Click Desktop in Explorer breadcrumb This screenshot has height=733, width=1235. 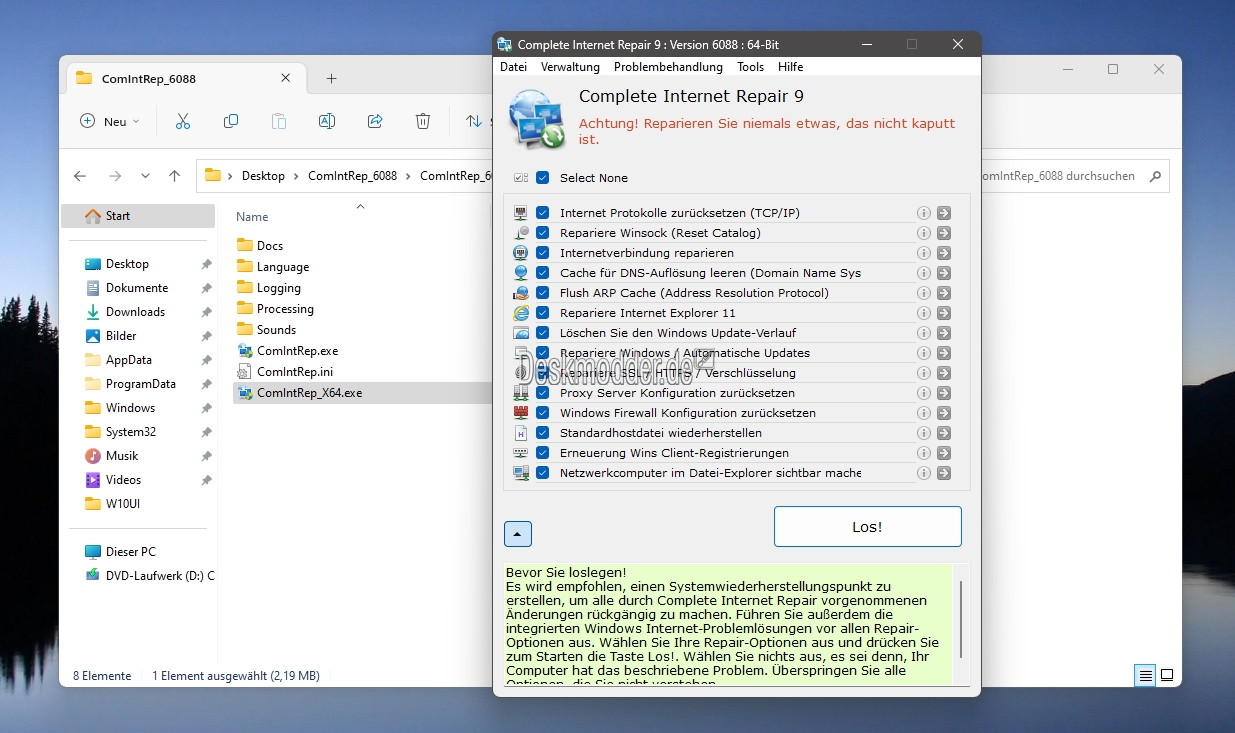[263, 176]
